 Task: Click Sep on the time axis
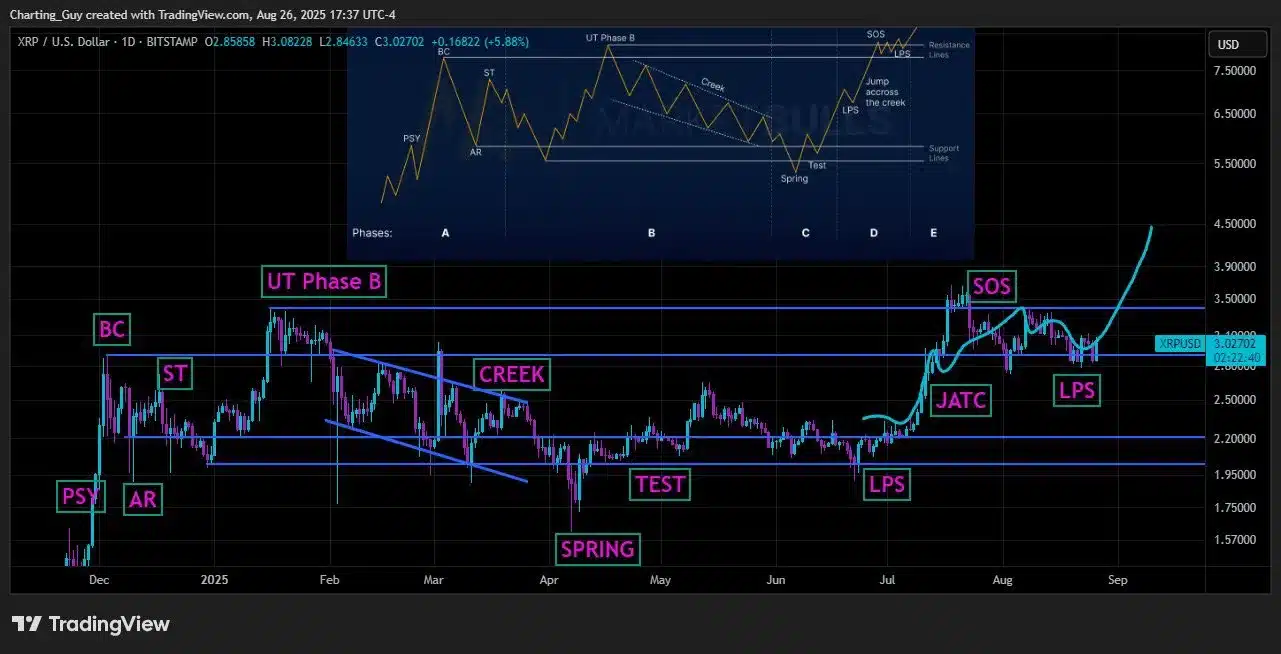point(1117,579)
